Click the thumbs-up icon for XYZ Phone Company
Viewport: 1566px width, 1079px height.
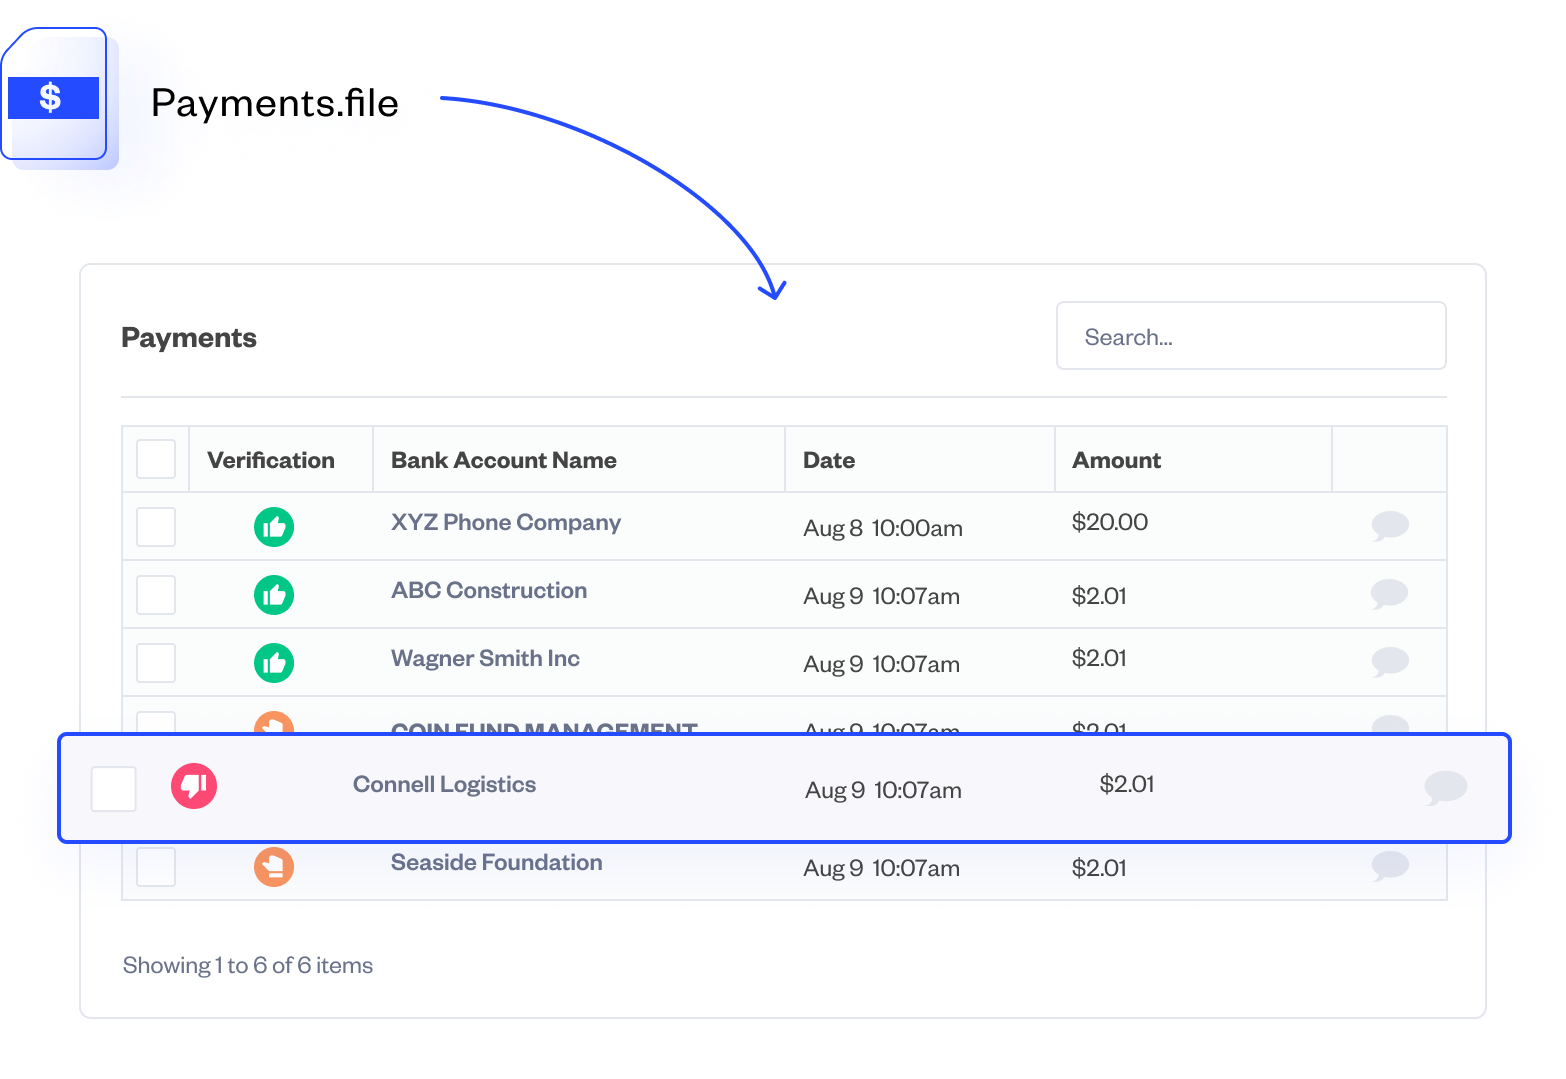click(x=274, y=527)
